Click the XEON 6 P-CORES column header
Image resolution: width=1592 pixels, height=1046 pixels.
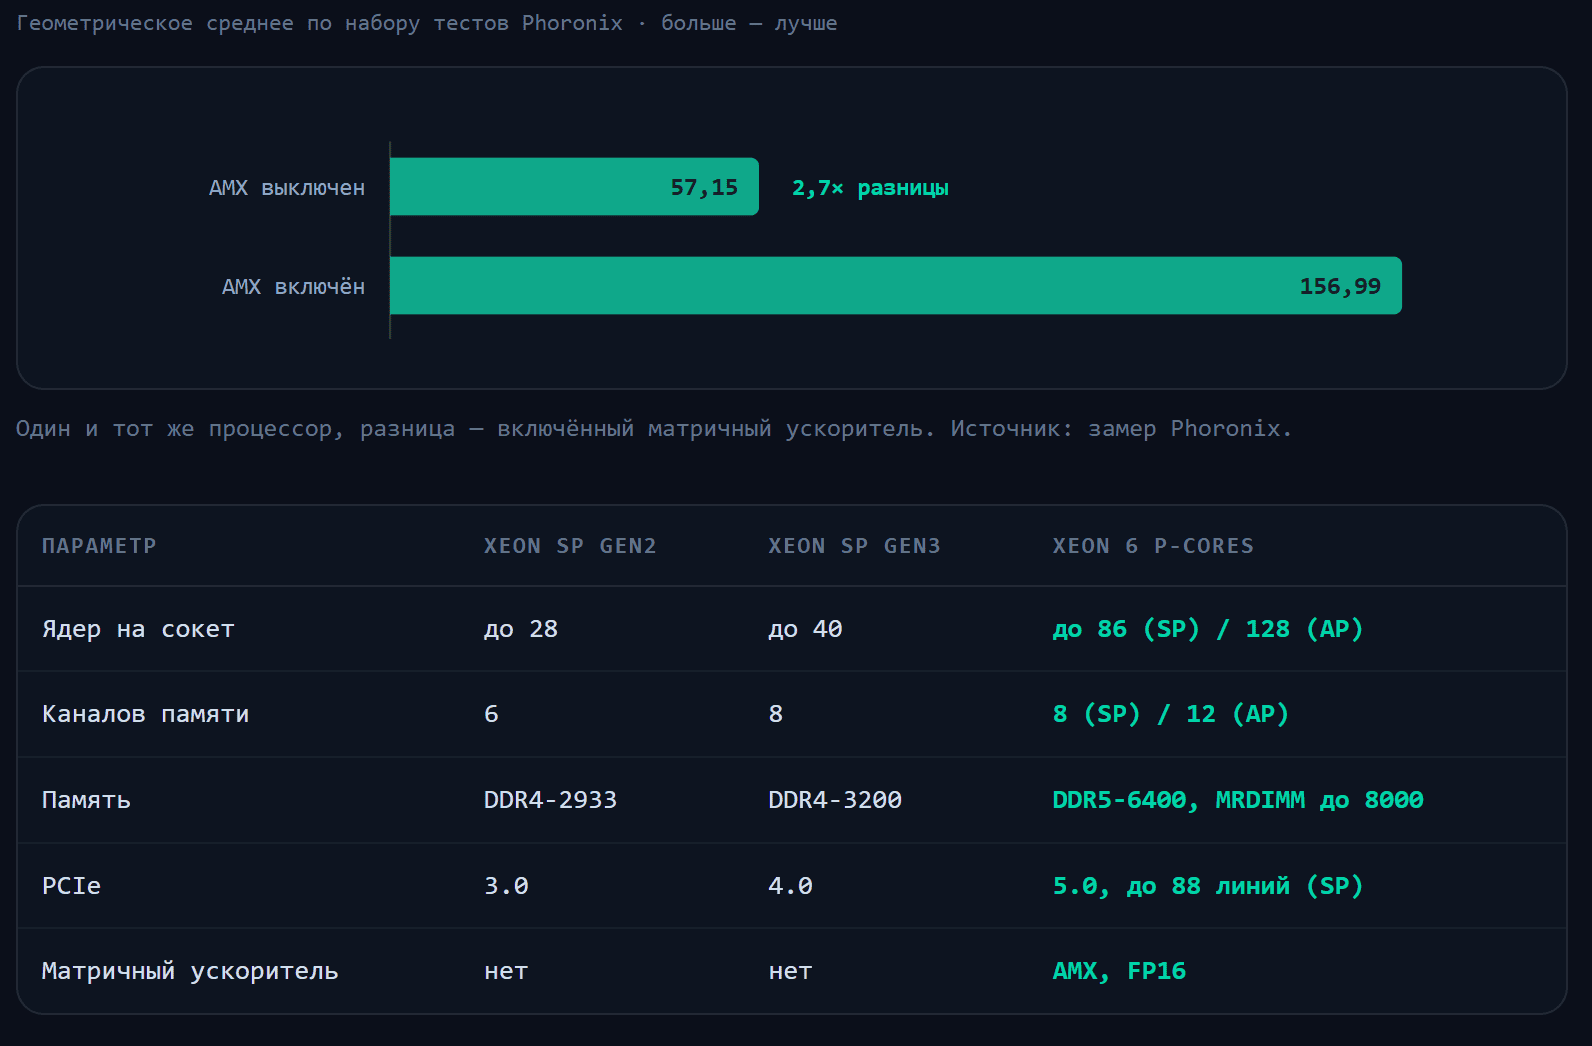click(1153, 546)
